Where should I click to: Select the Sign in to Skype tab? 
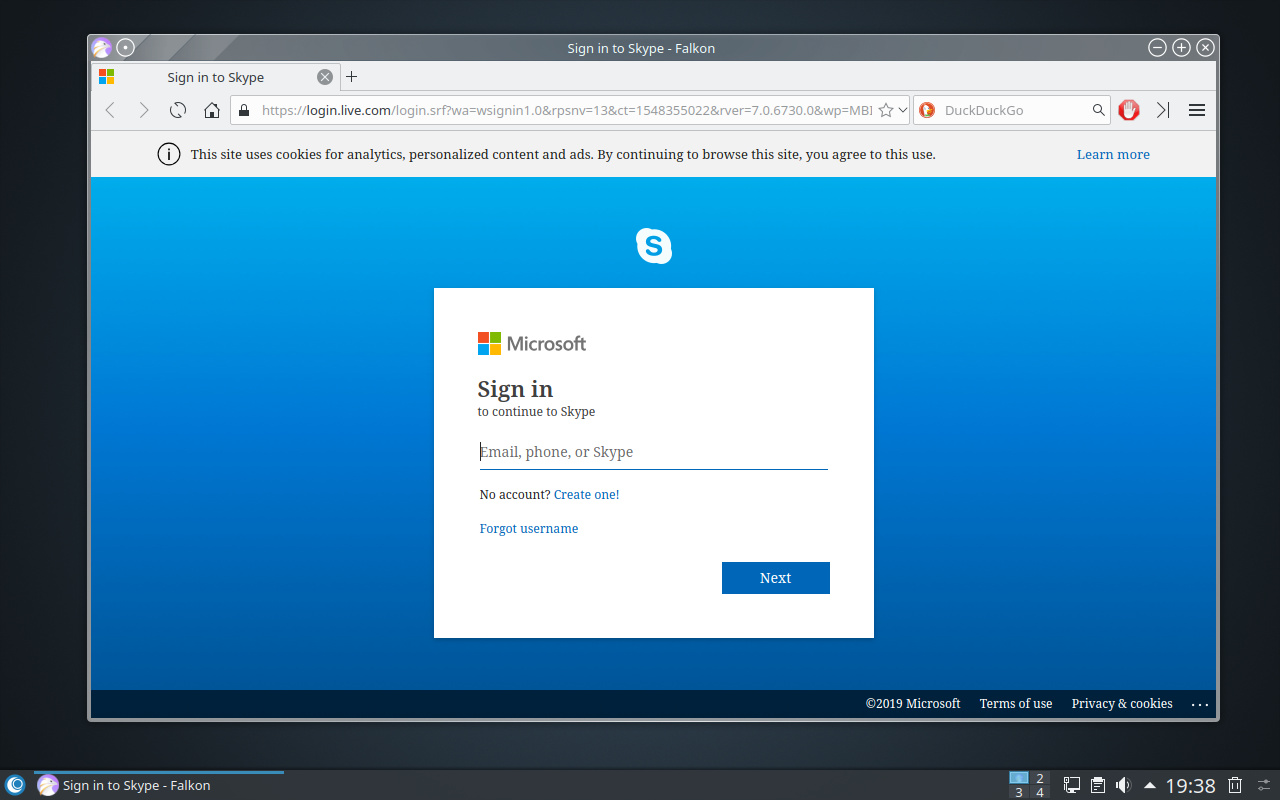click(x=216, y=77)
